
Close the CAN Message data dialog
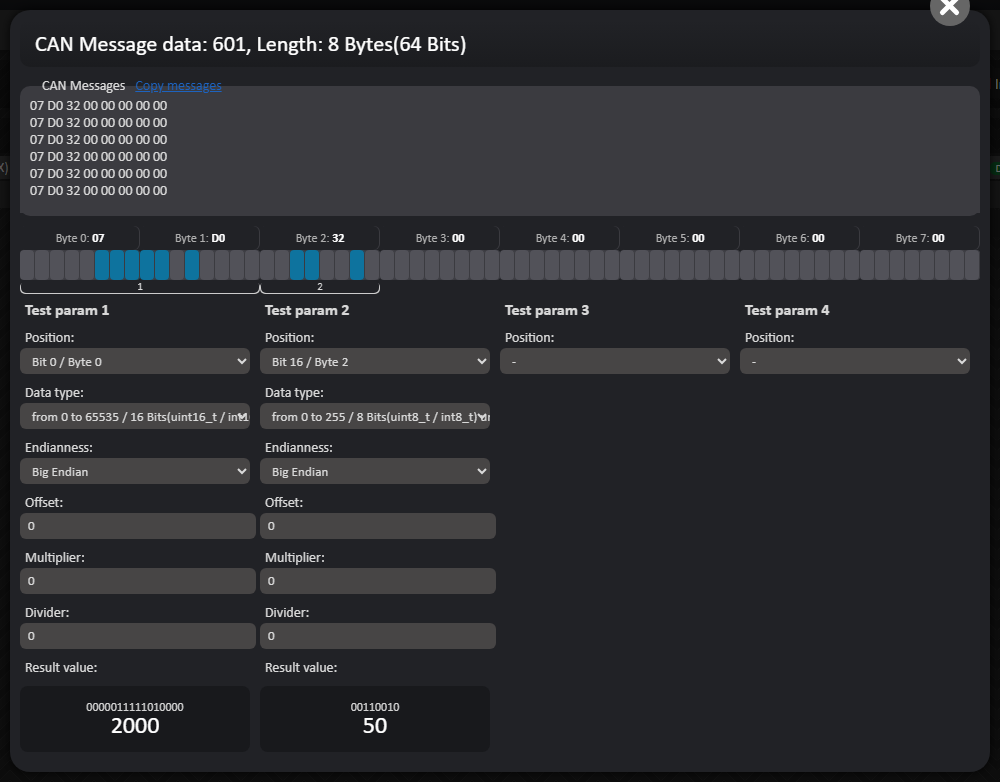[x=950, y=8]
